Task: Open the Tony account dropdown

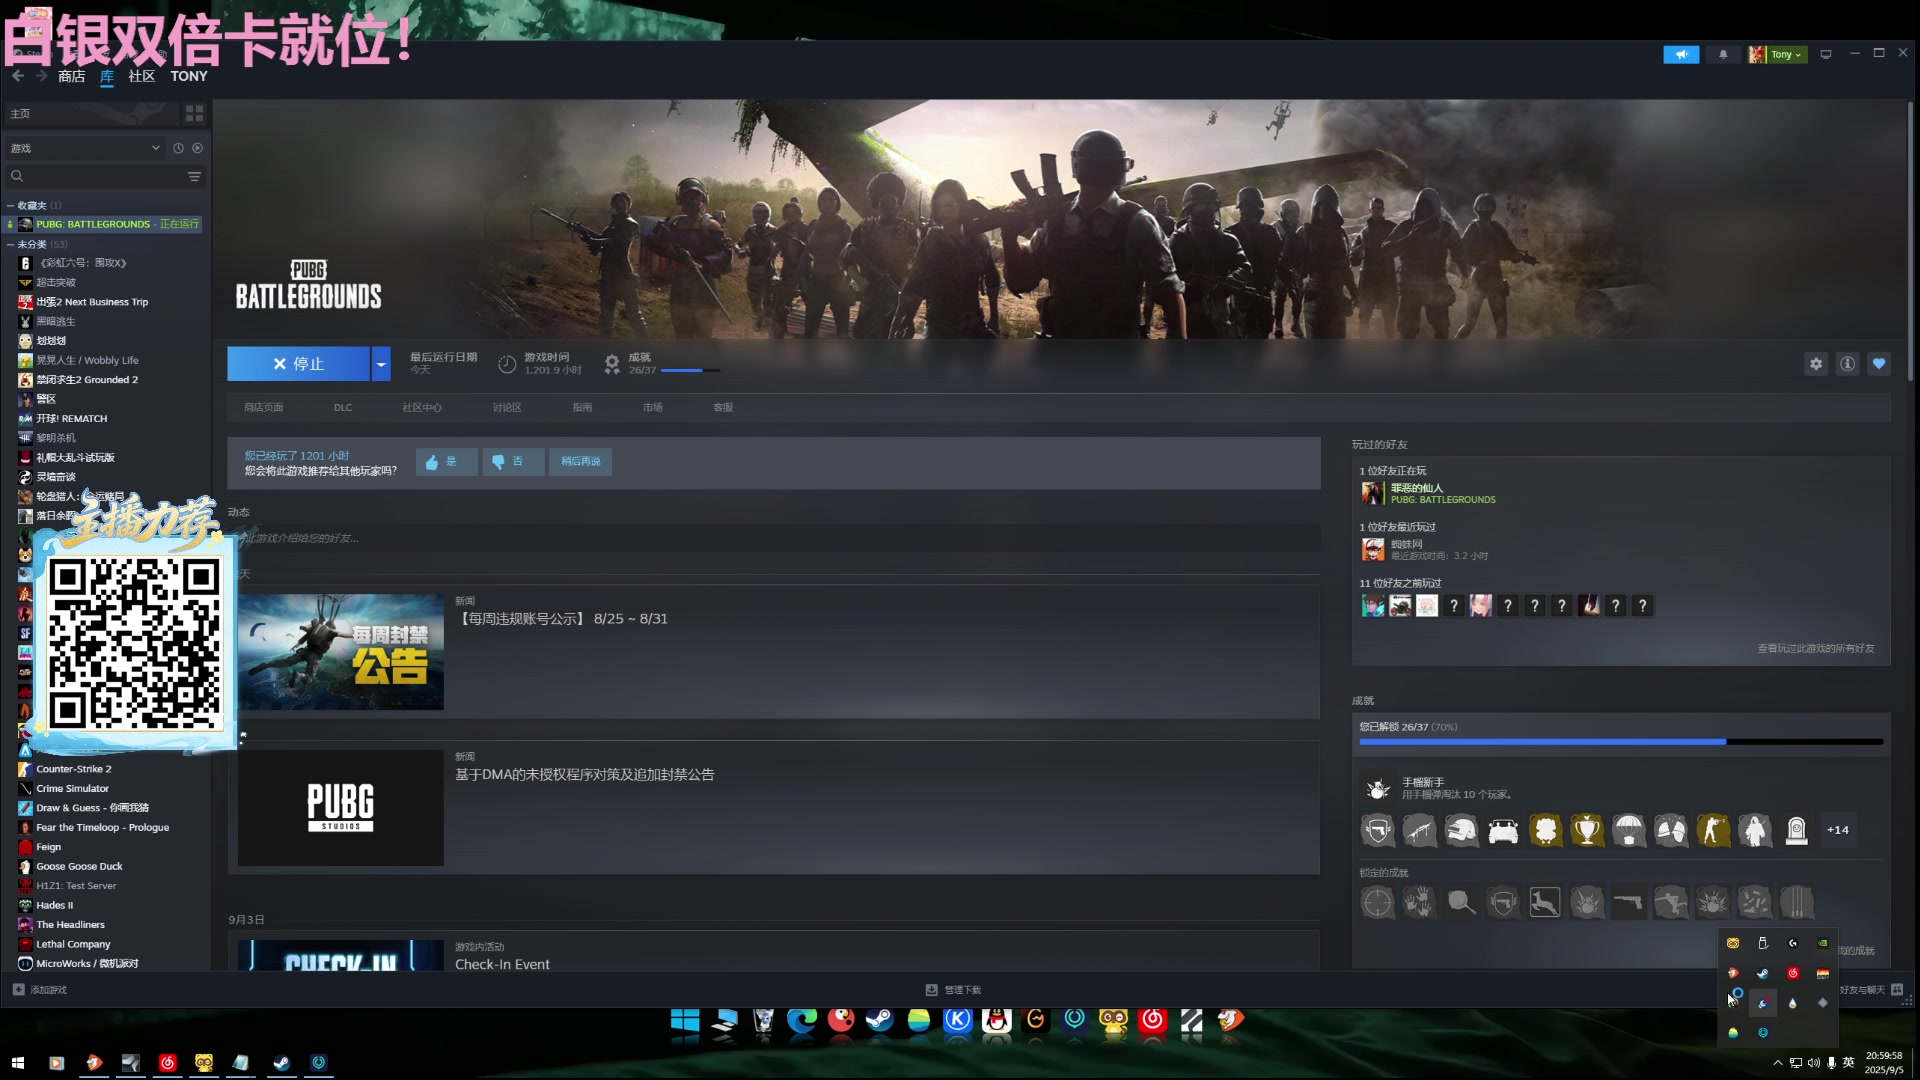Action: [1777, 54]
